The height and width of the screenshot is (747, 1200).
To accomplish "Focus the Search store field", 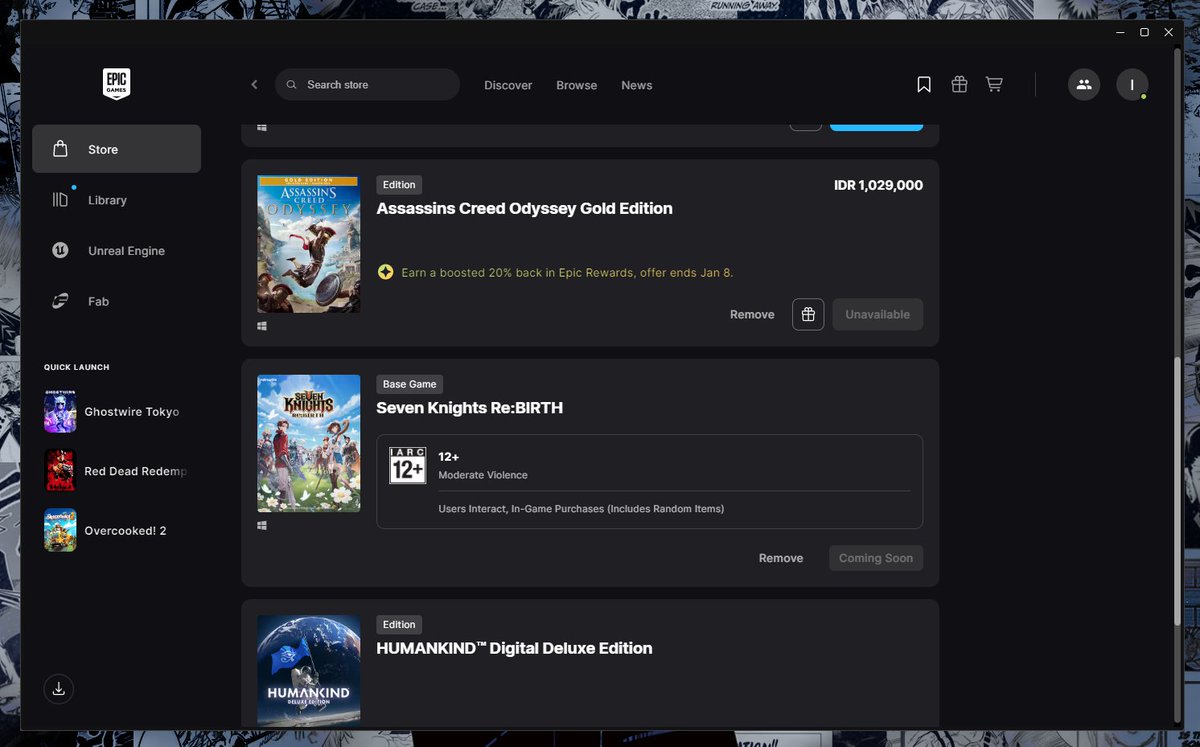I will (x=367, y=85).
